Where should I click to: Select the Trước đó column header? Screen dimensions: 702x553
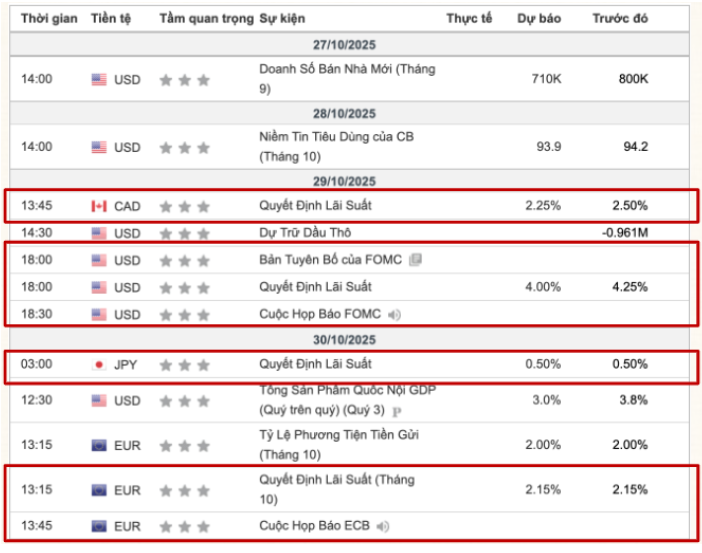(x=620, y=18)
